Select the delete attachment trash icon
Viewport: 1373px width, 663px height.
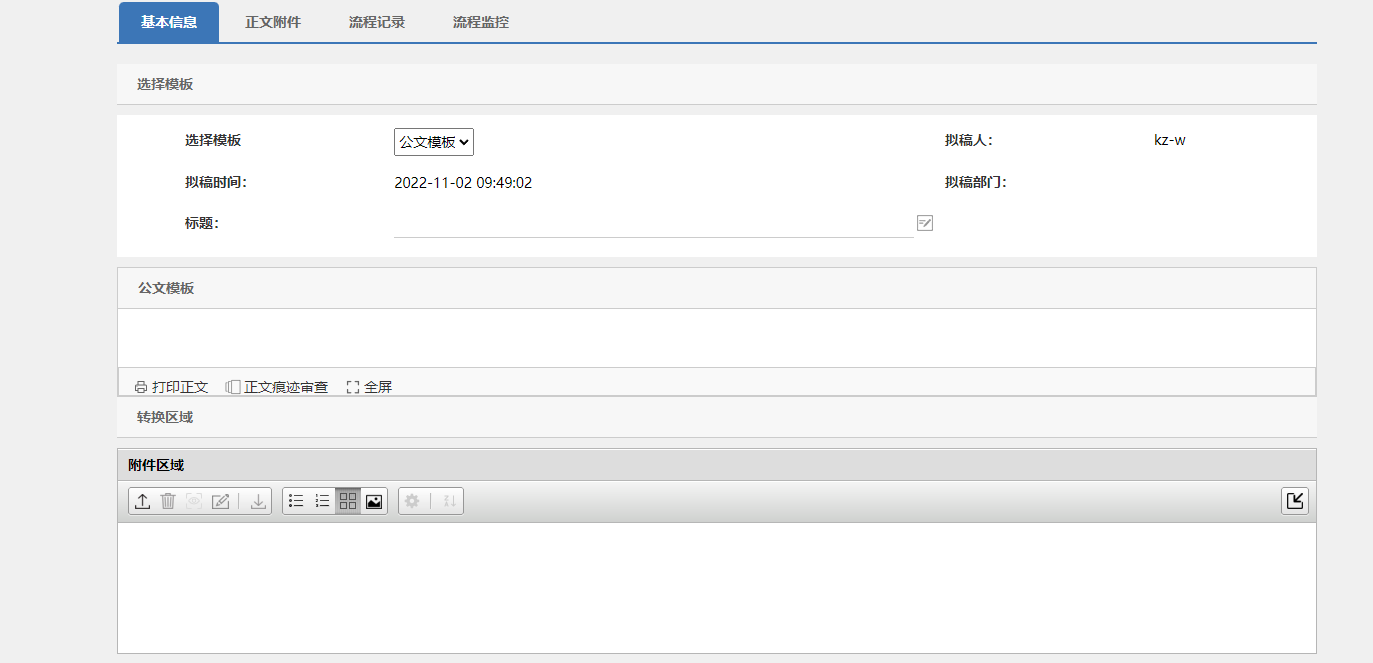point(167,501)
